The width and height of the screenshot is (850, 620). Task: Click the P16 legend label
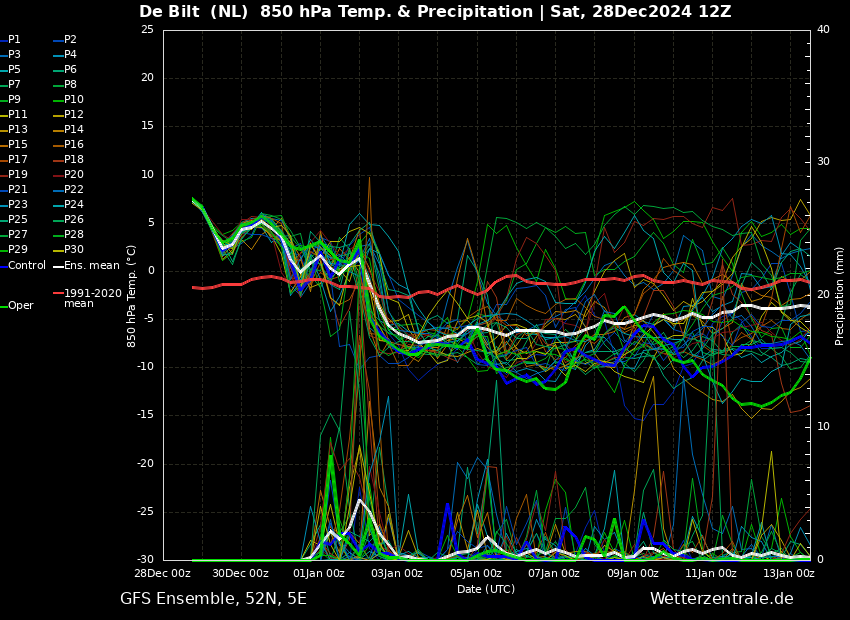[74, 145]
